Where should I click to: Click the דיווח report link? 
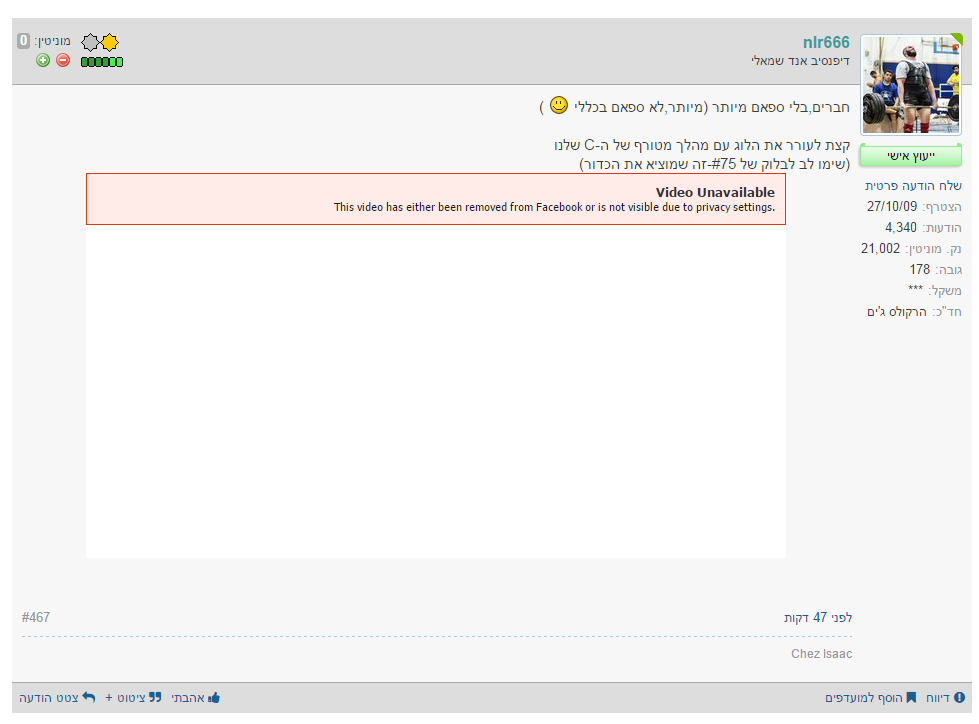point(938,698)
